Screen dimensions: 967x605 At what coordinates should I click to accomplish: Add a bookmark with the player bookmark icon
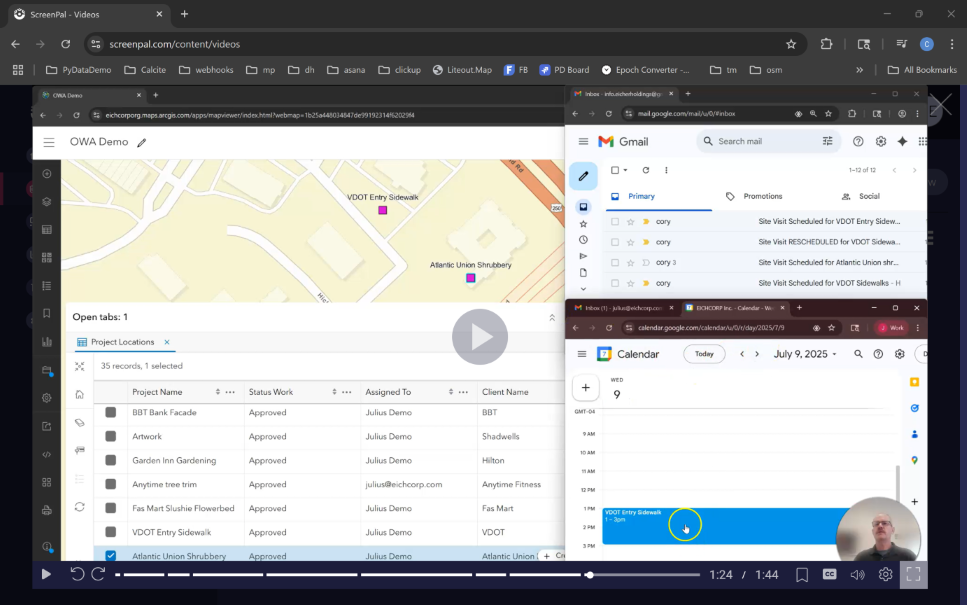pos(801,574)
